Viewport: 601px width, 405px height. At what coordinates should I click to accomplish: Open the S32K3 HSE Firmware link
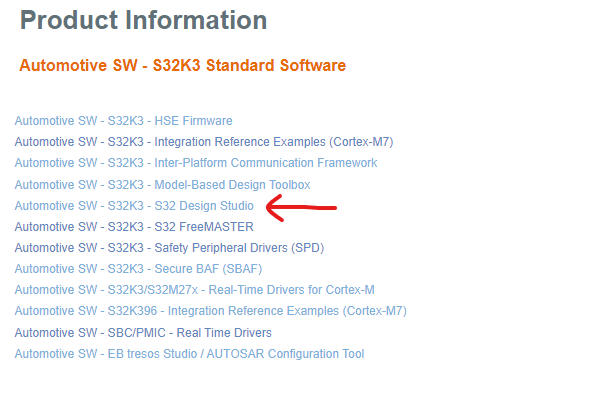point(123,121)
